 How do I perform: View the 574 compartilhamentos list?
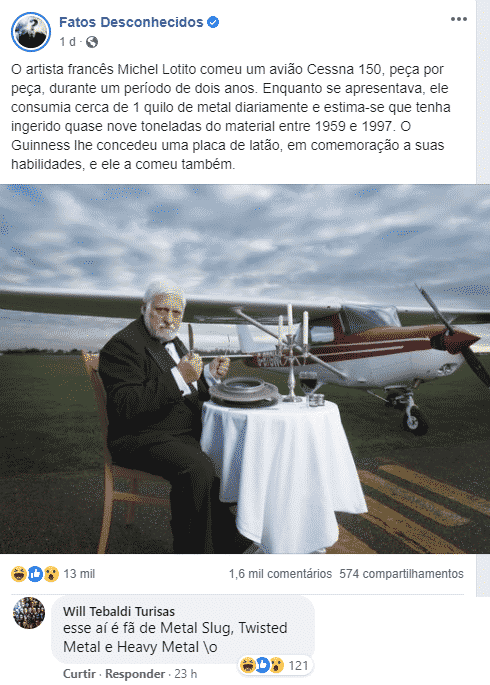click(x=401, y=574)
